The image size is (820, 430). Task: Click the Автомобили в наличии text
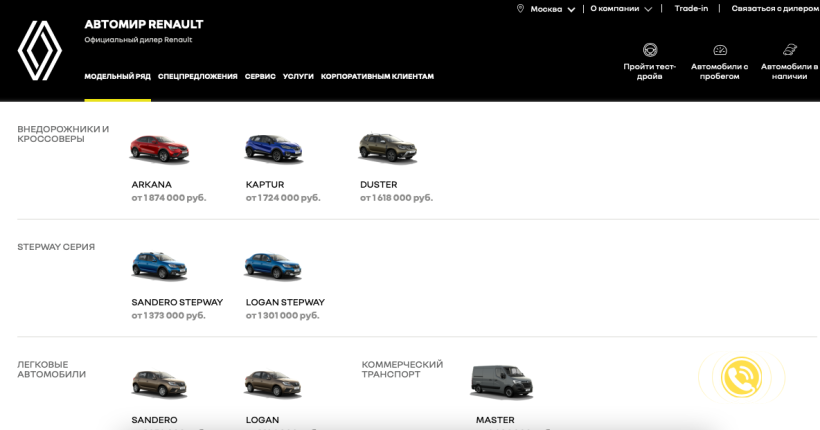pyautogui.click(x=789, y=71)
